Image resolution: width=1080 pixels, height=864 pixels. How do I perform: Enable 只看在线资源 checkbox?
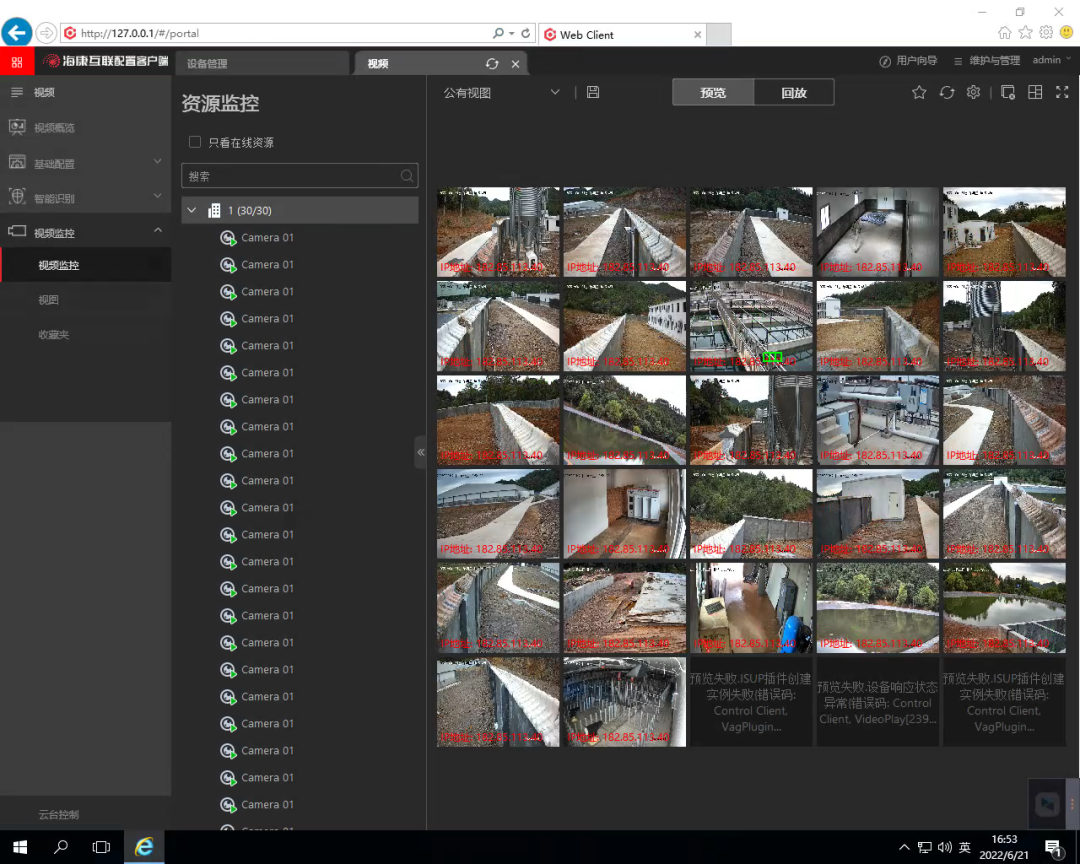[195, 143]
